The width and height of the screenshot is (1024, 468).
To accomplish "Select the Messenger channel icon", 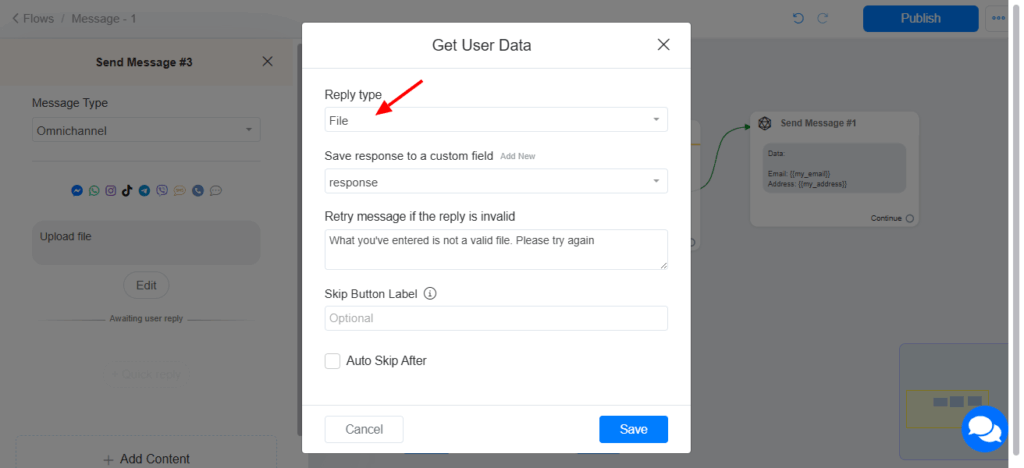I will click(x=77, y=190).
